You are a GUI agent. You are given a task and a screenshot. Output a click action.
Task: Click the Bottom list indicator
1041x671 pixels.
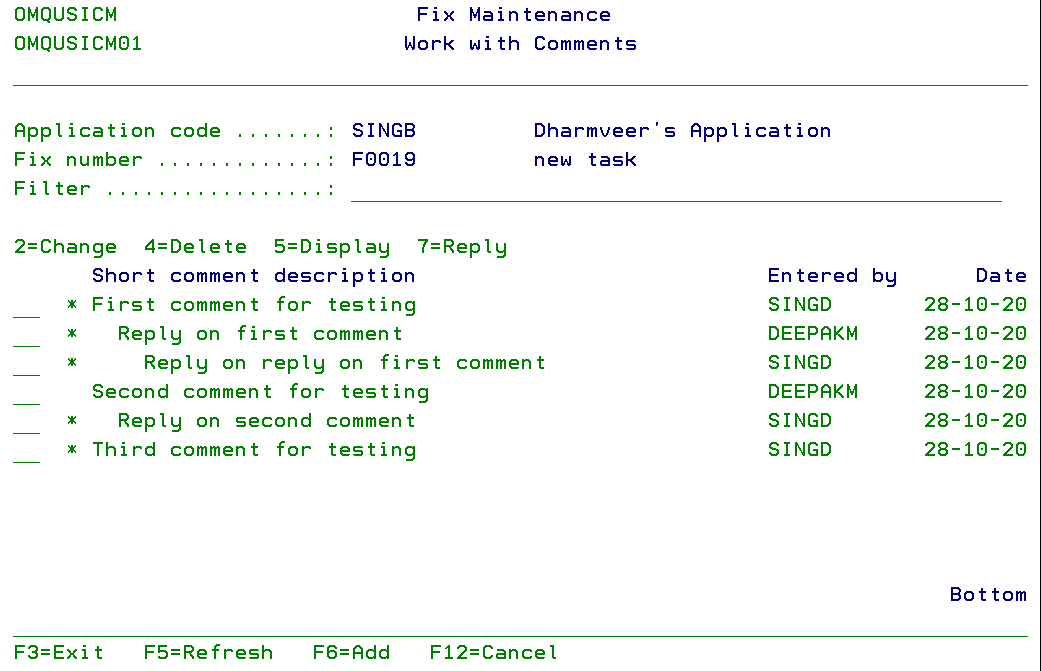(988, 595)
